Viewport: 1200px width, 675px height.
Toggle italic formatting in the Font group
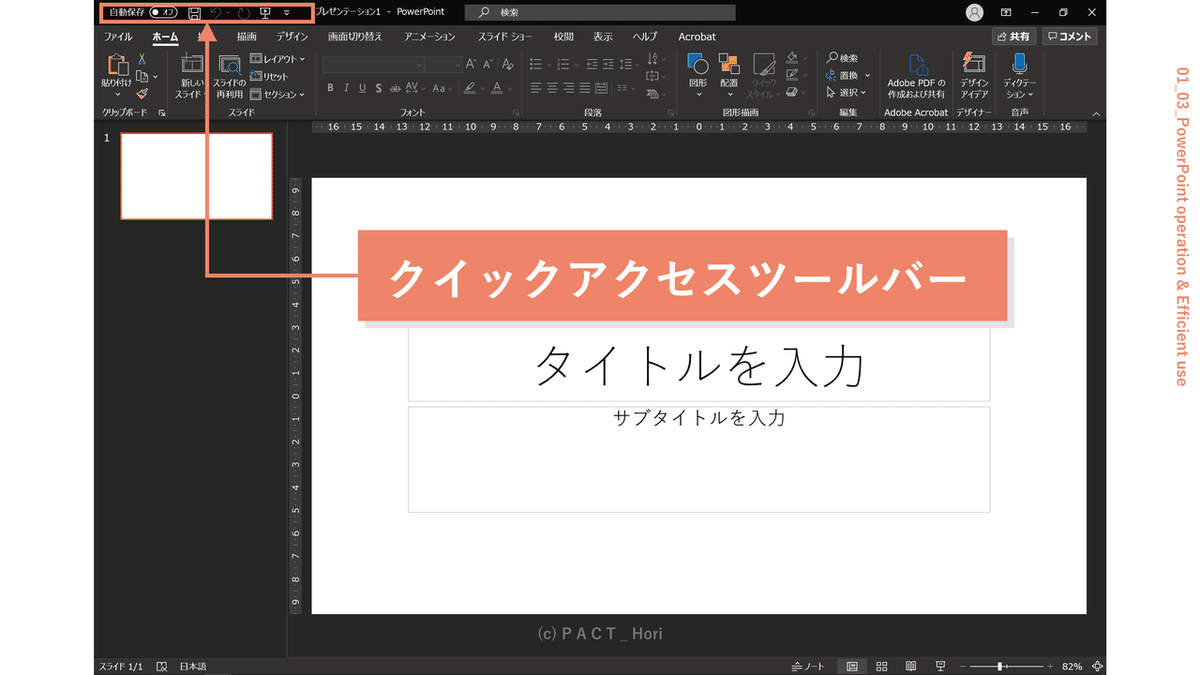[344, 87]
